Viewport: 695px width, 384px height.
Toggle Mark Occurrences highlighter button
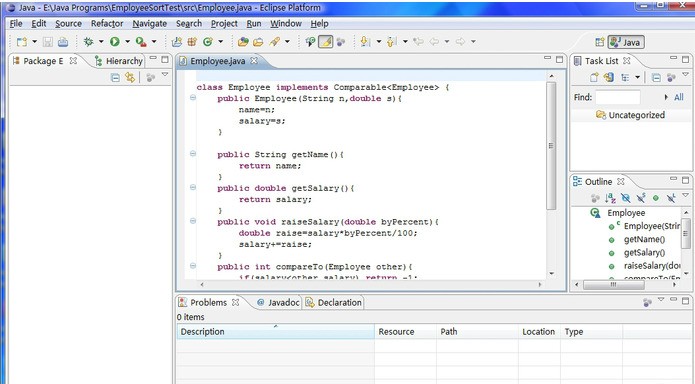(x=326, y=42)
